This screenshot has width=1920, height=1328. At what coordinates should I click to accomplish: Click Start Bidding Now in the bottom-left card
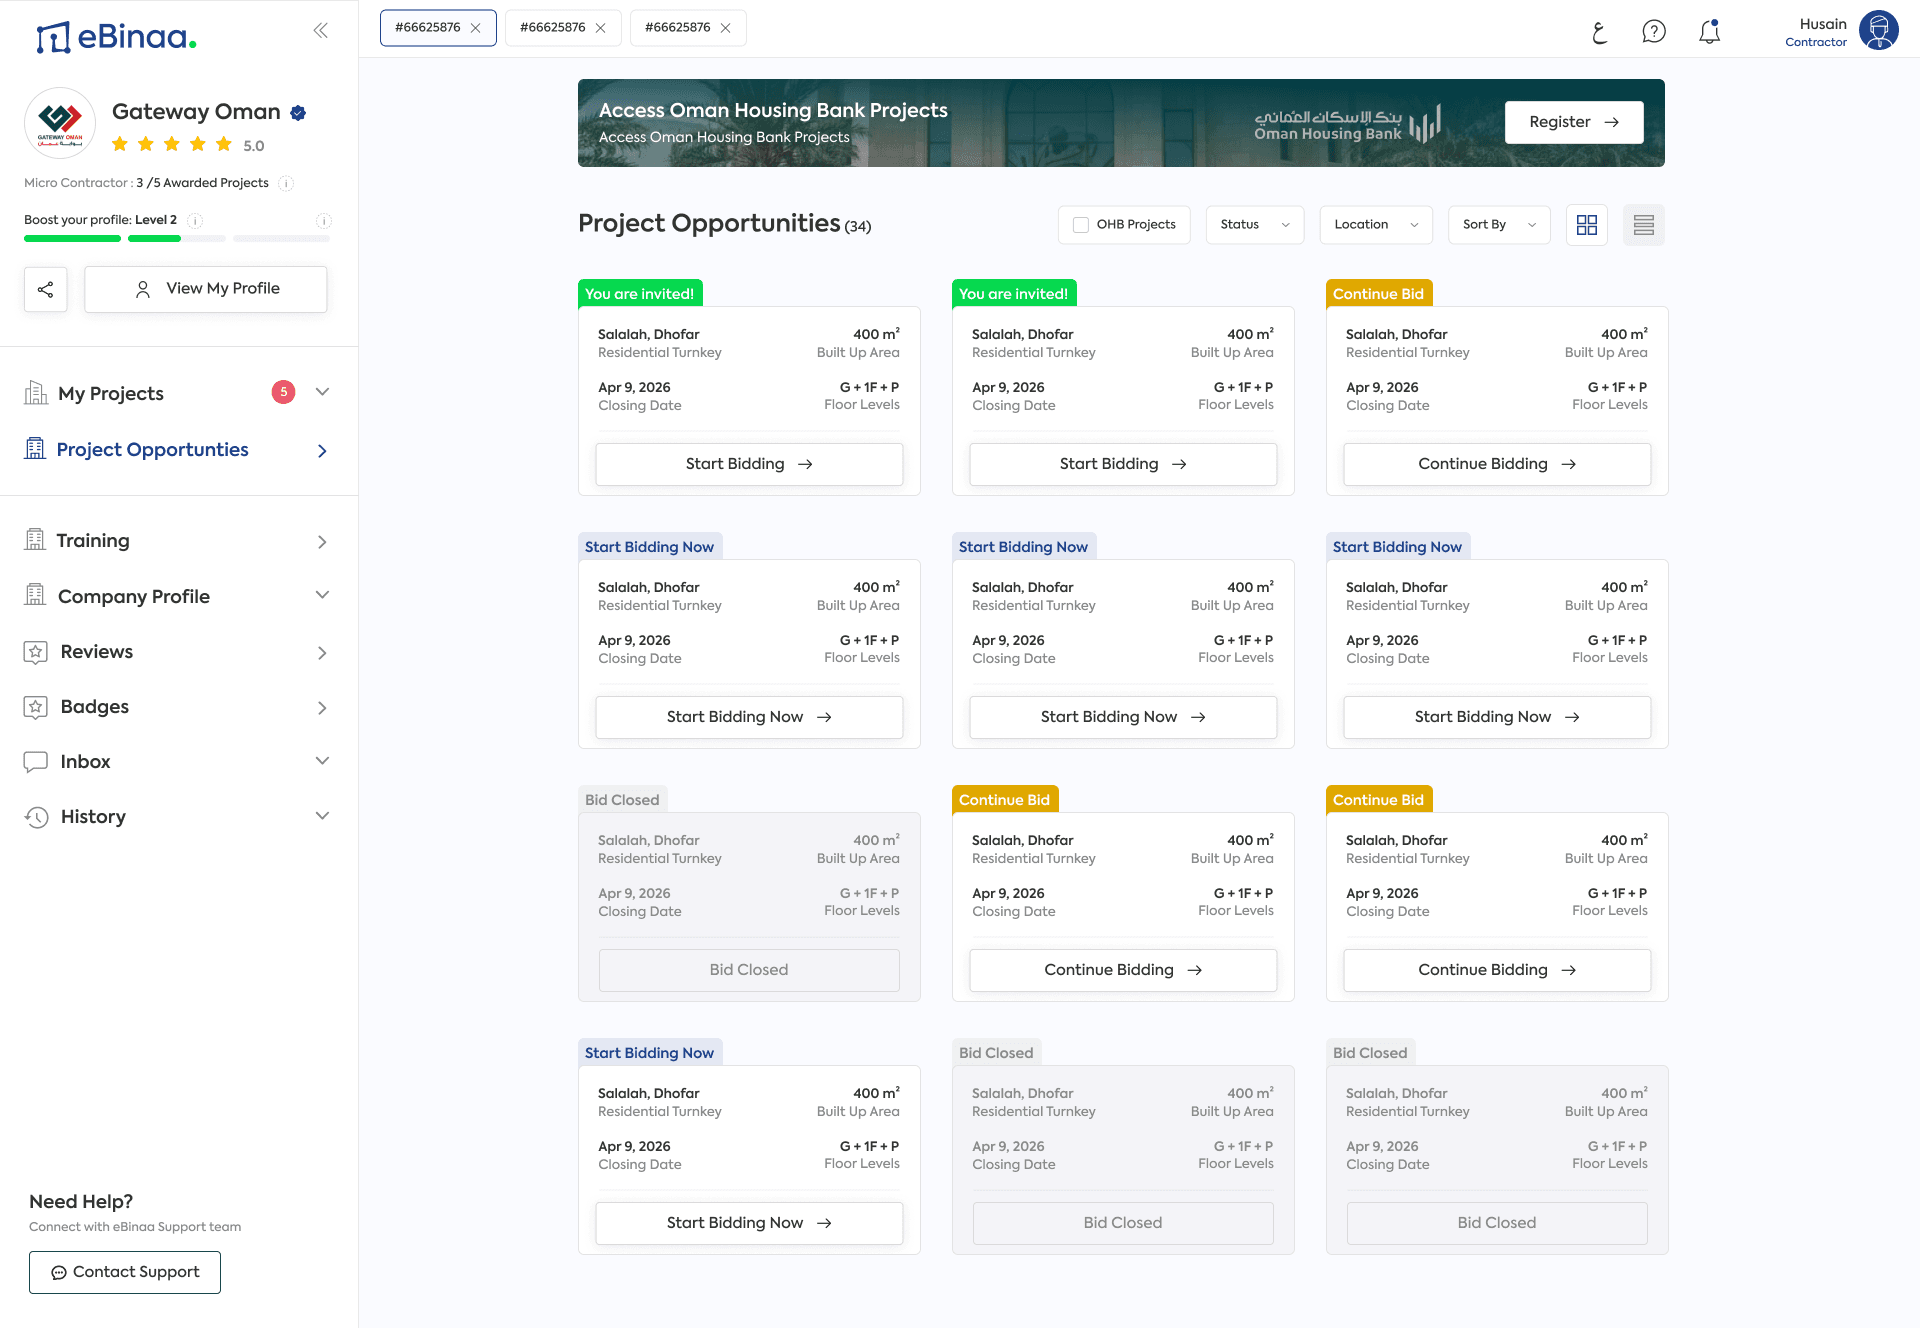pyautogui.click(x=749, y=1223)
